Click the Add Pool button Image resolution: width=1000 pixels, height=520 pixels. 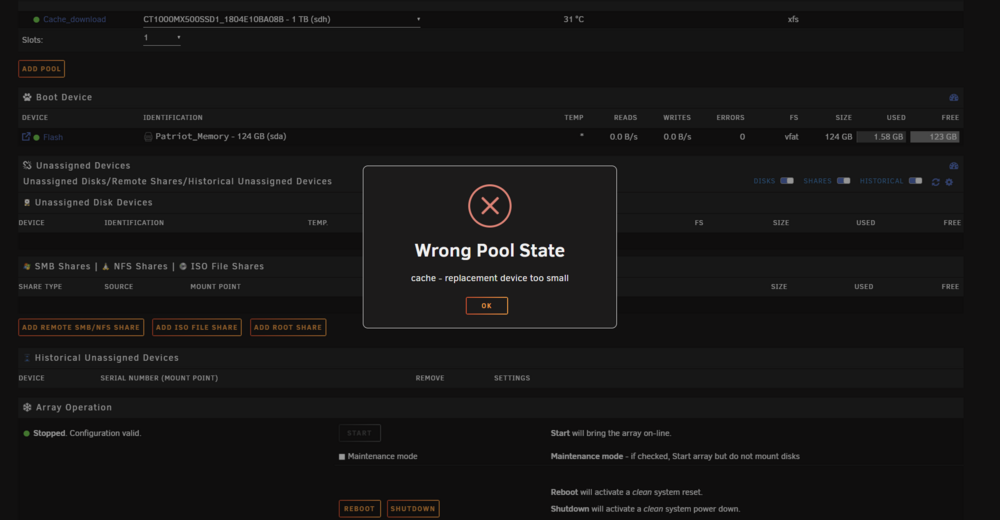point(41,68)
